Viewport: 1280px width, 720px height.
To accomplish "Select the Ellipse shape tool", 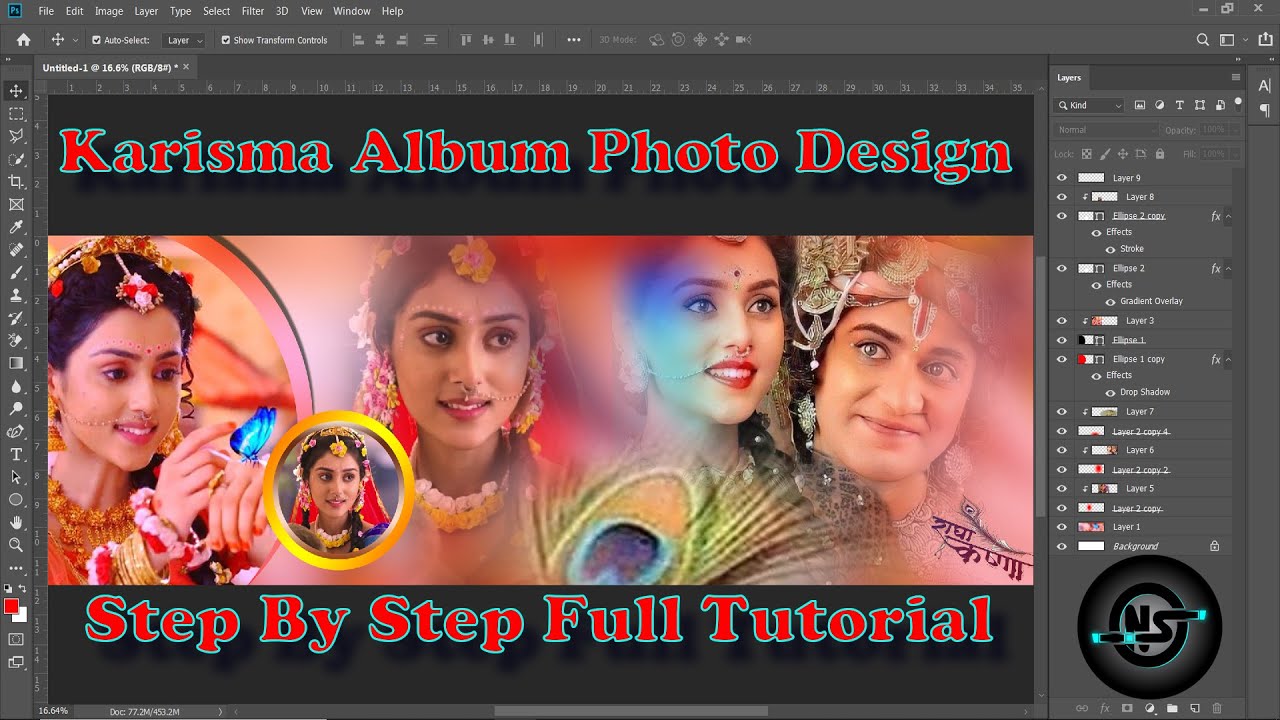I will coord(16,499).
